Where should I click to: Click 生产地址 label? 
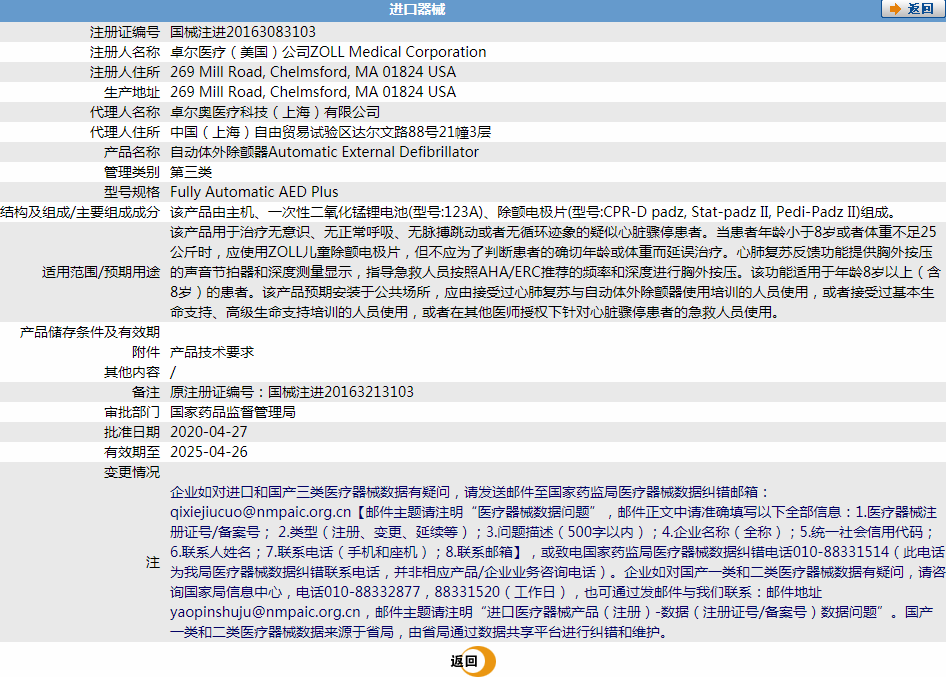(132, 92)
